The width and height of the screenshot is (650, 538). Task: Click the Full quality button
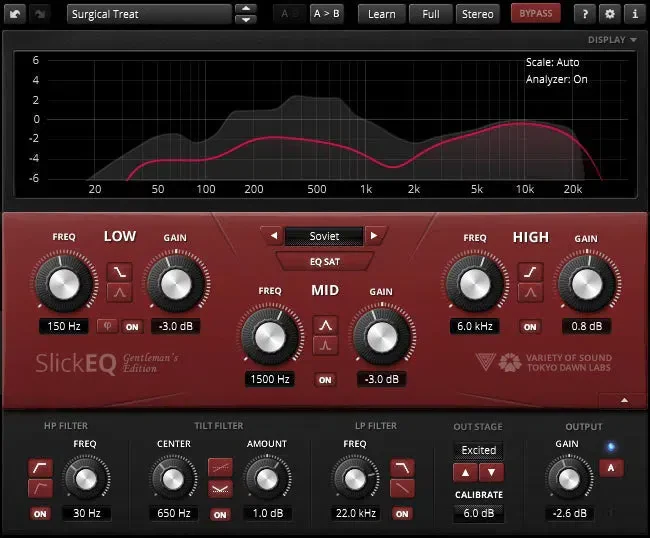(431, 14)
